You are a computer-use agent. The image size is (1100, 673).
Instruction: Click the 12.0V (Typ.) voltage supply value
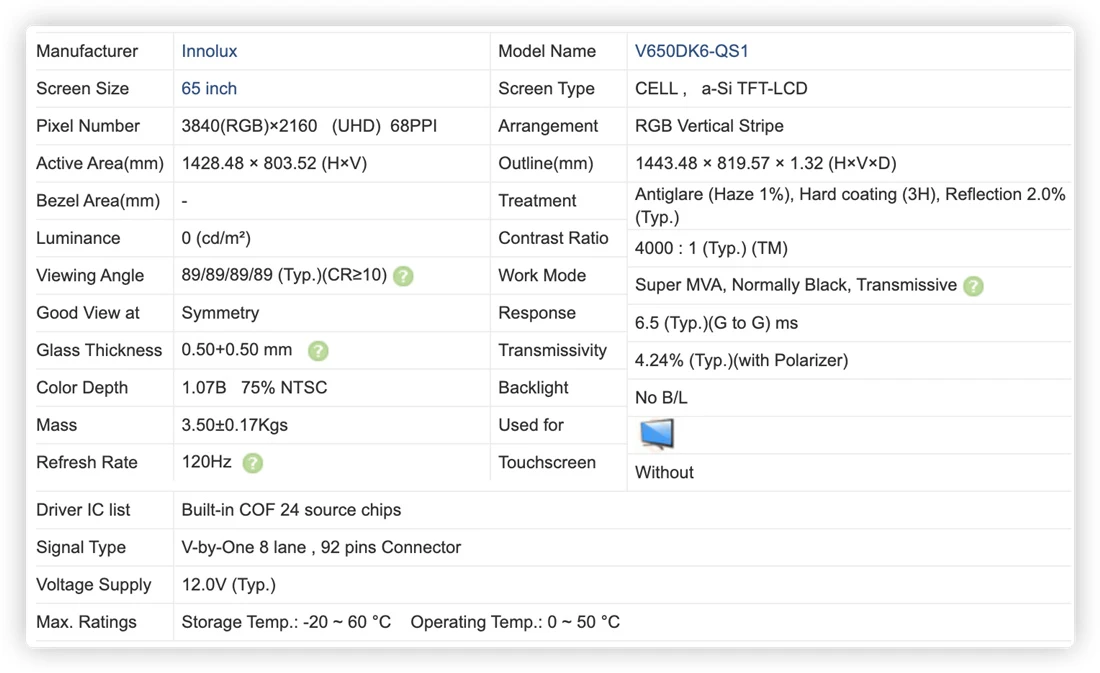228,585
